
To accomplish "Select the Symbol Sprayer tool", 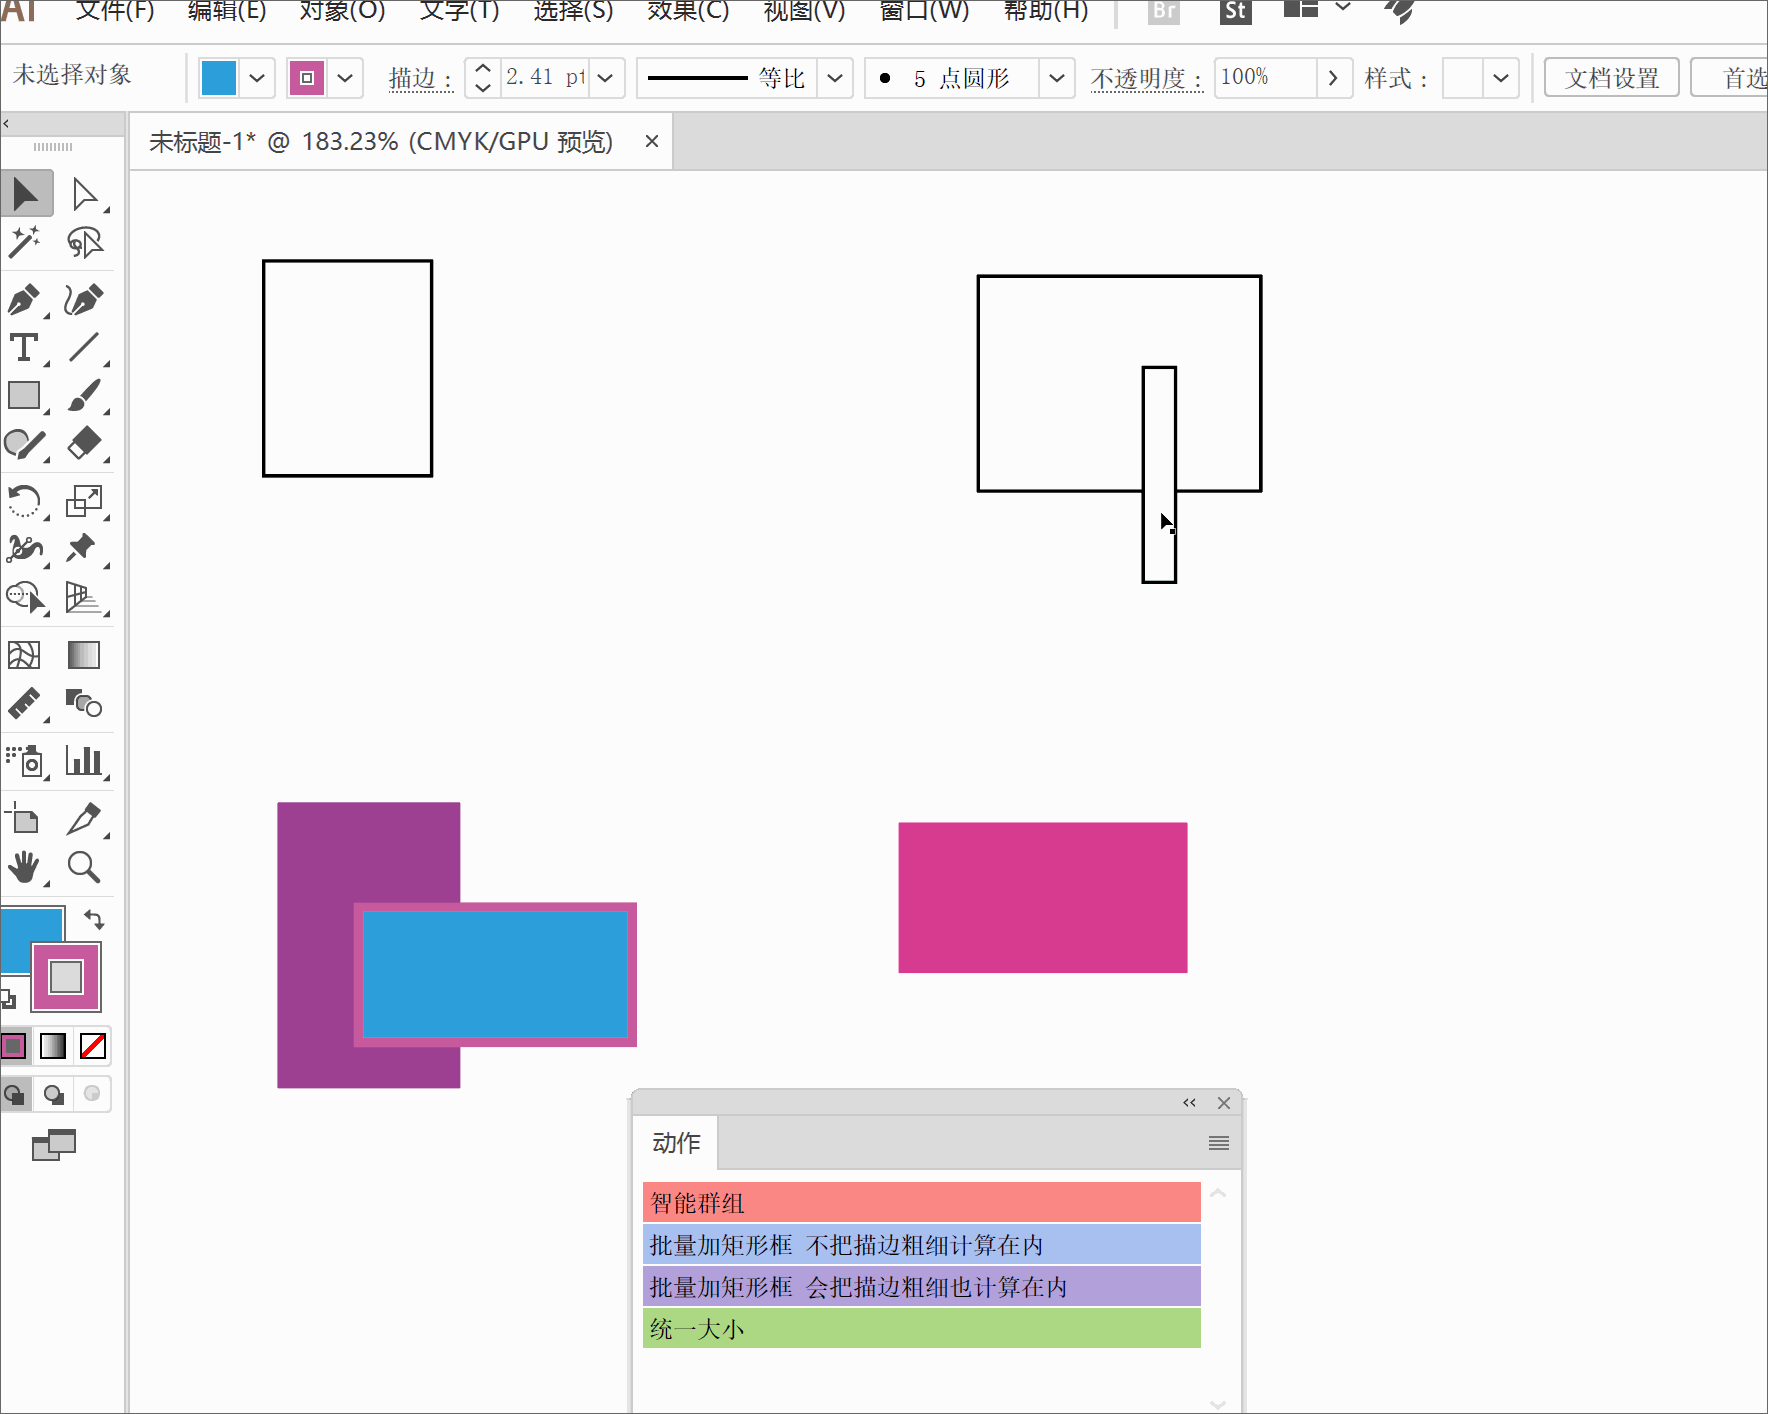I will [x=26, y=761].
